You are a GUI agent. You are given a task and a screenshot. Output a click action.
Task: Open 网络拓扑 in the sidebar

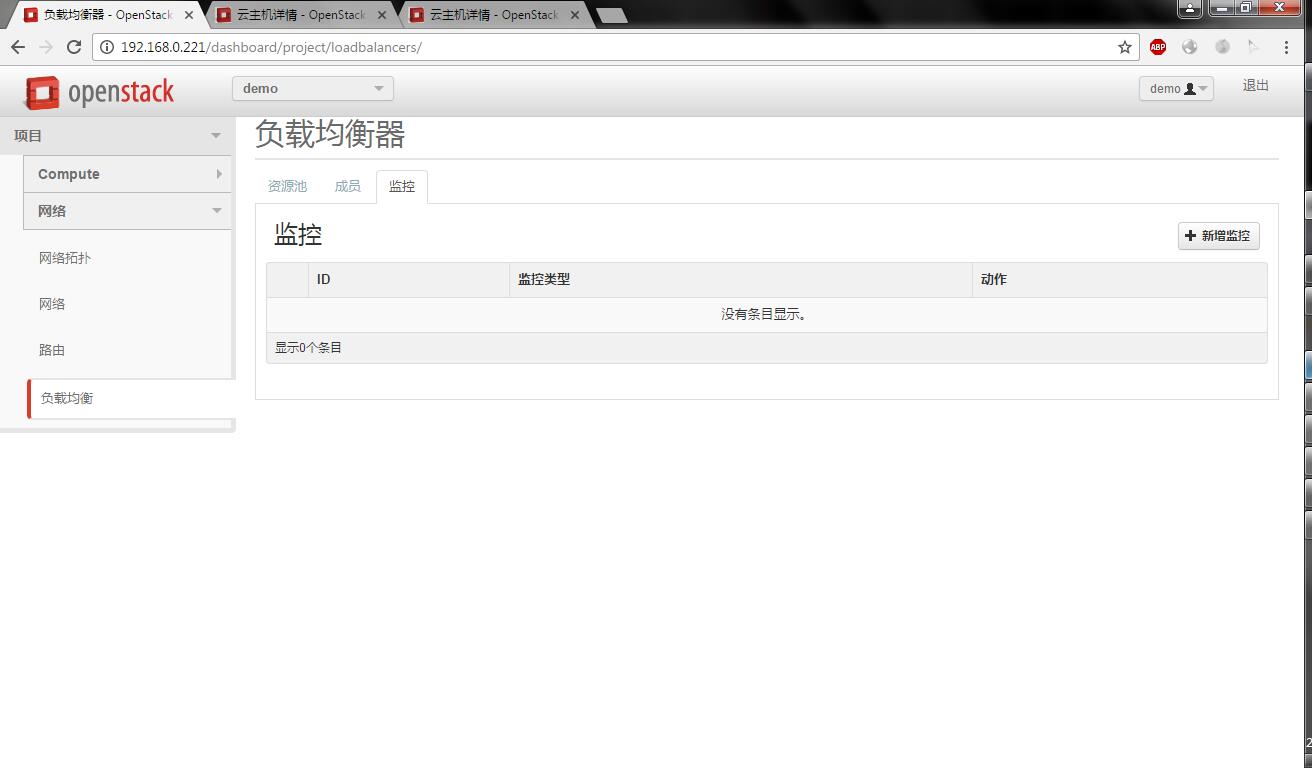click(x=65, y=258)
